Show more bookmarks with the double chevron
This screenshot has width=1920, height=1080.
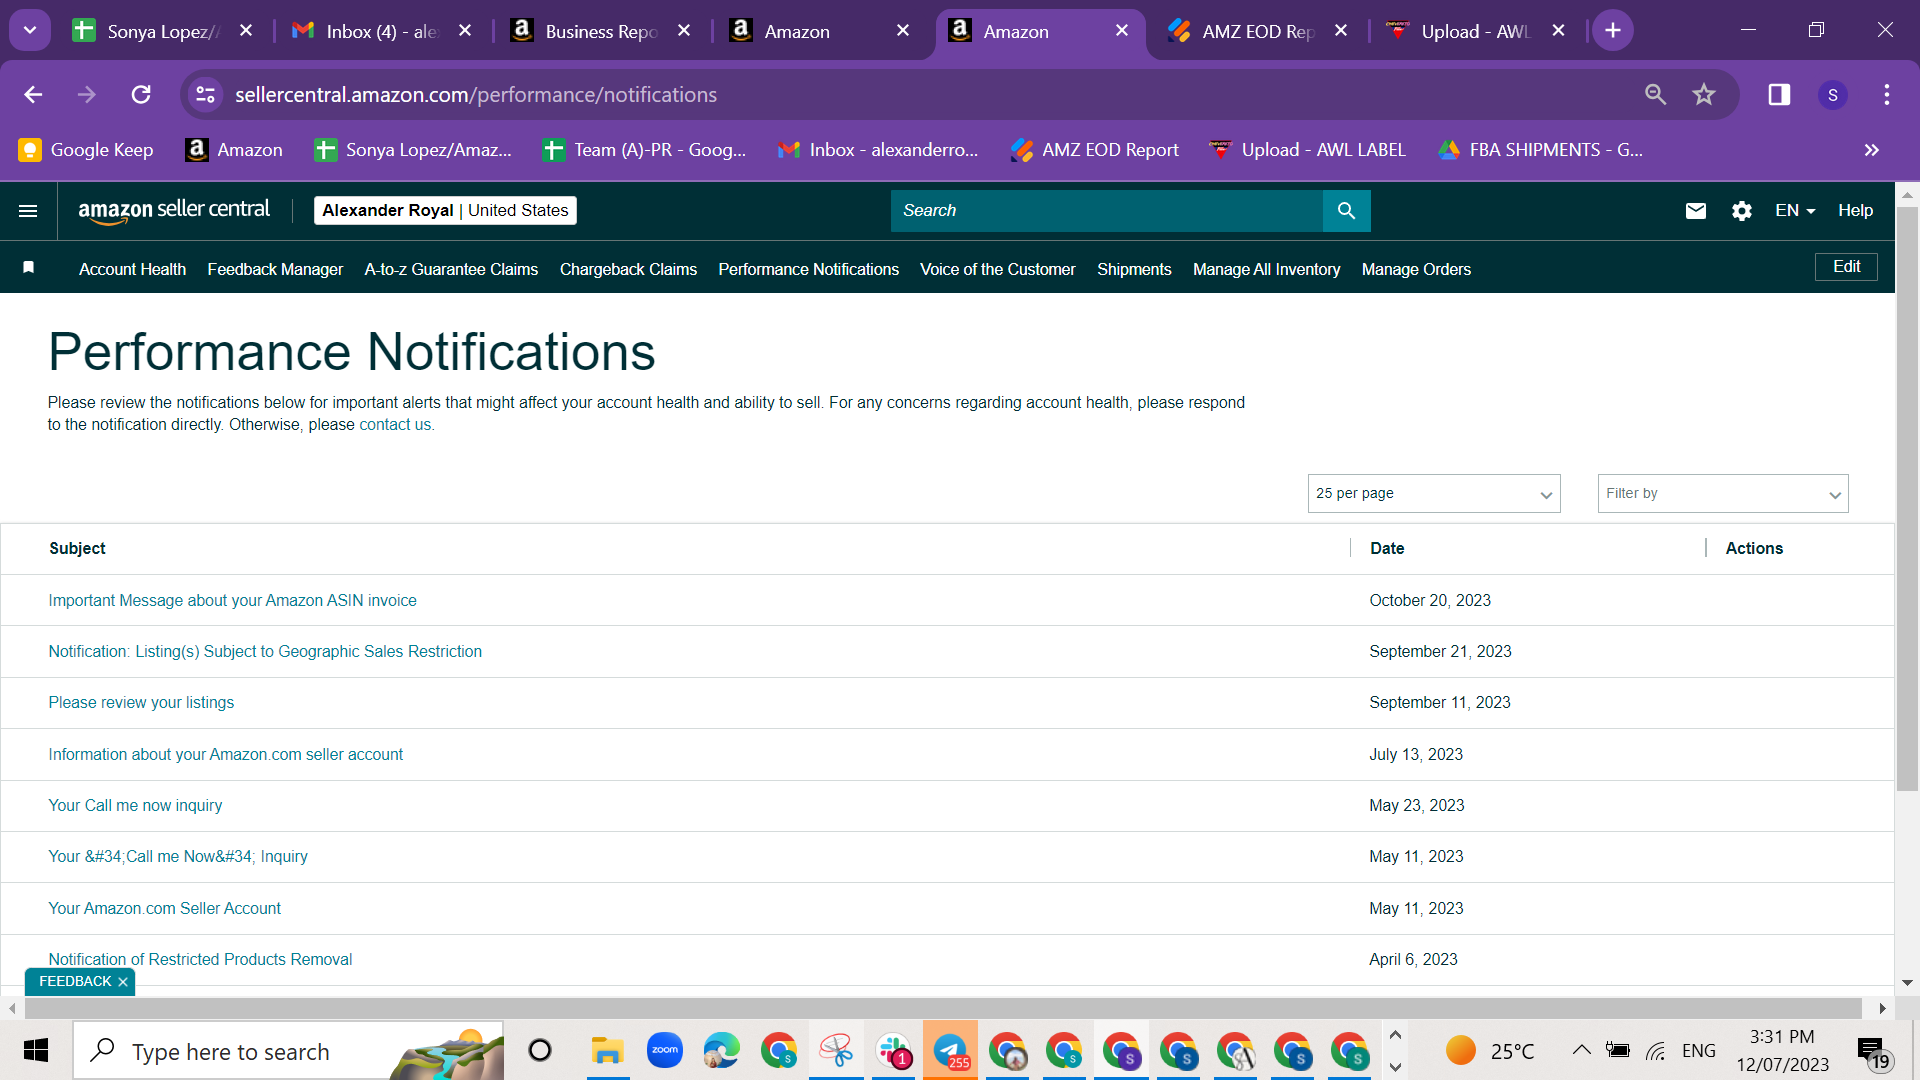click(1871, 150)
